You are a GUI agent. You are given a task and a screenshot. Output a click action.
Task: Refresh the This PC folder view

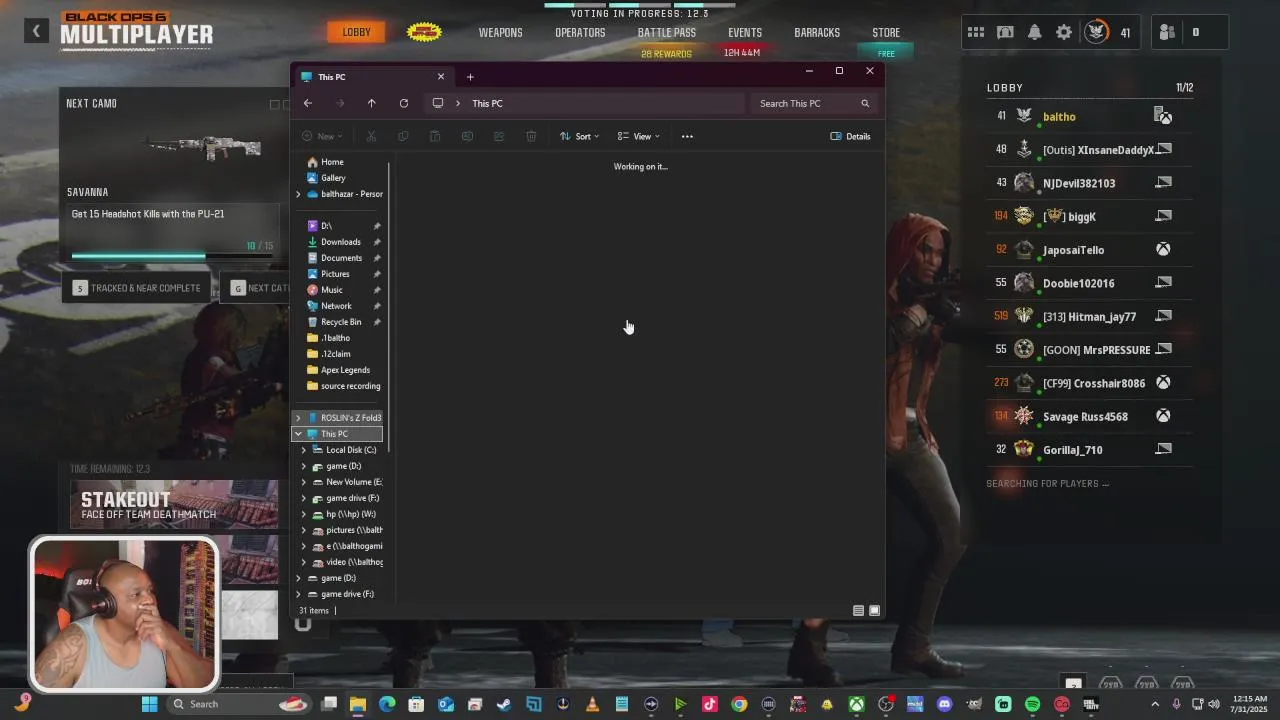tap(403, 103)
